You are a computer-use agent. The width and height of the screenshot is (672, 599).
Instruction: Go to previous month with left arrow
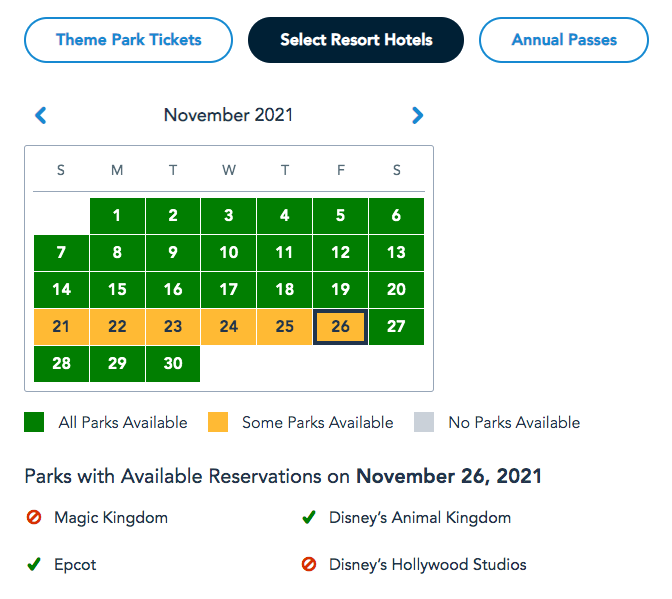[40, 116]
